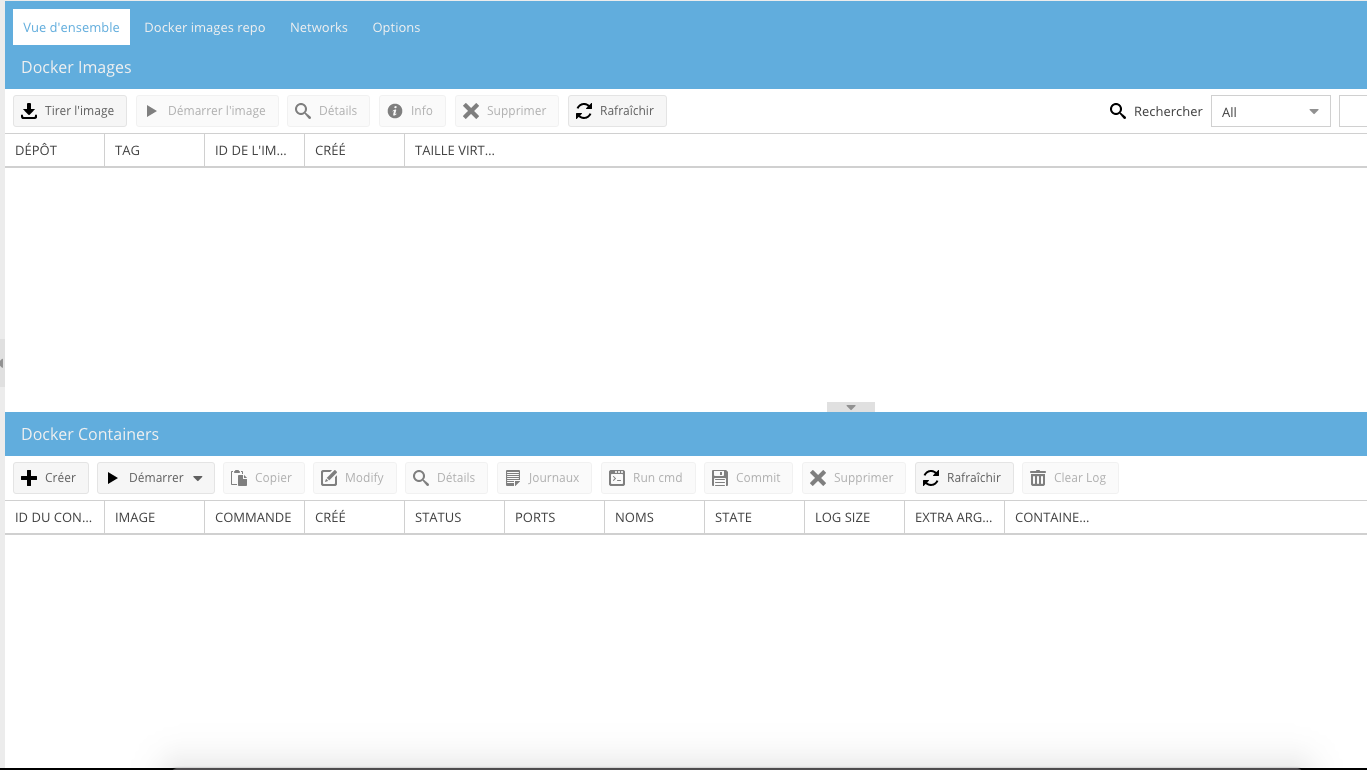Sort containers by IMAGE column
The image size is (1367, 770).
coord(155,517)
